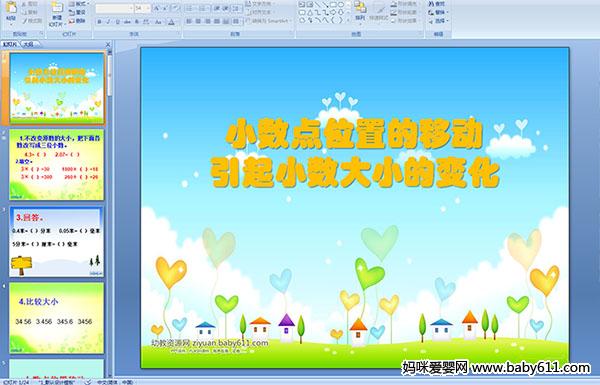This screenshot has height=385, width=600.
Task: Click the font color A icon
Action: pos(171,22)
